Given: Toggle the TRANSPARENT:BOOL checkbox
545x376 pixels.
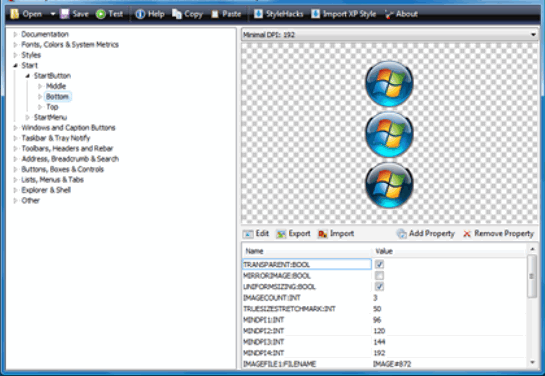Looking at the screenshot, I should [x=379, y=264].
